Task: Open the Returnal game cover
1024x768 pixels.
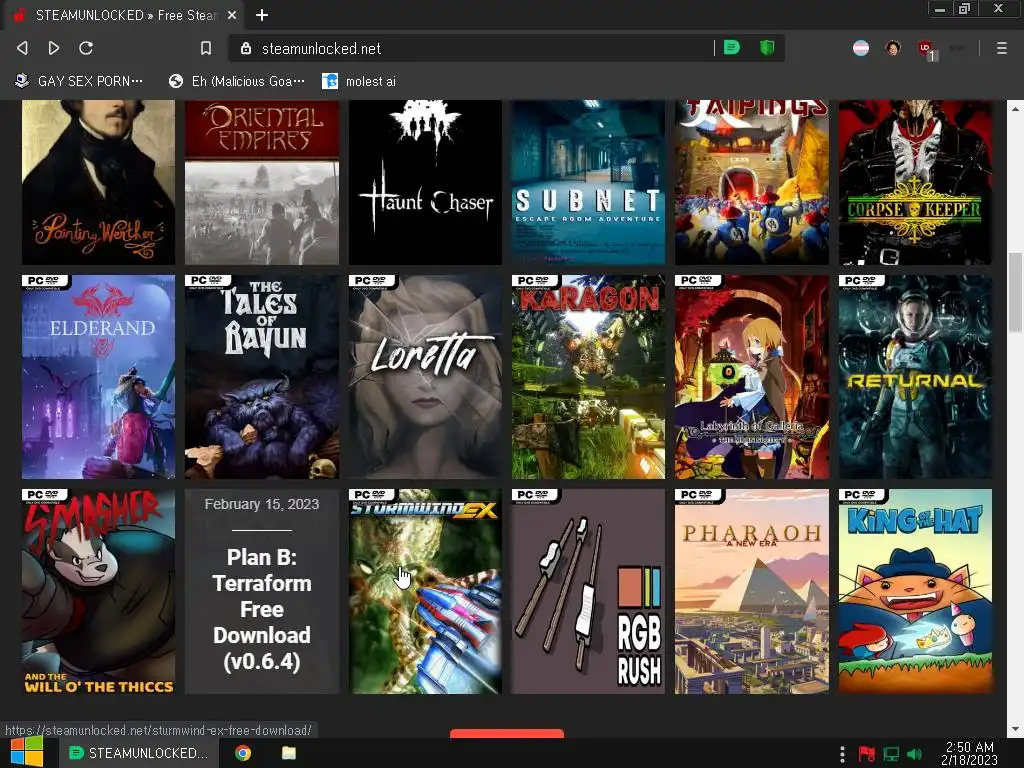Action: [x=915, y=377]
